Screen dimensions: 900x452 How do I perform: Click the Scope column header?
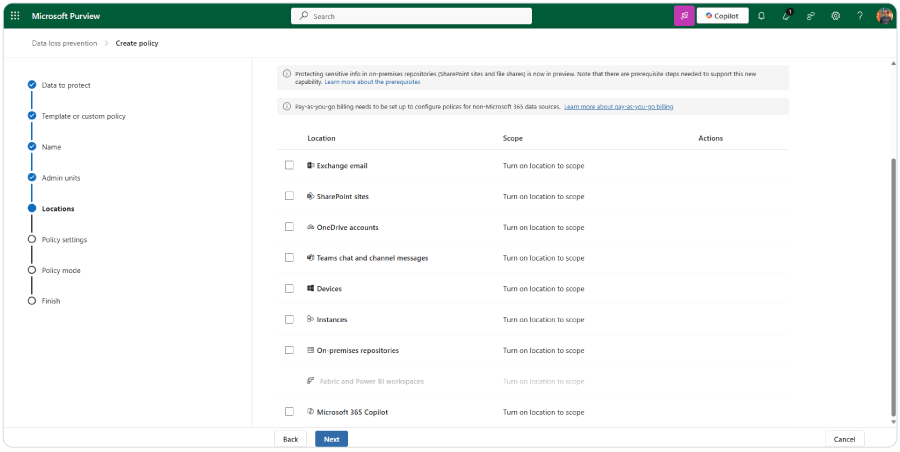pyautogui.click(x=513, y=138)
